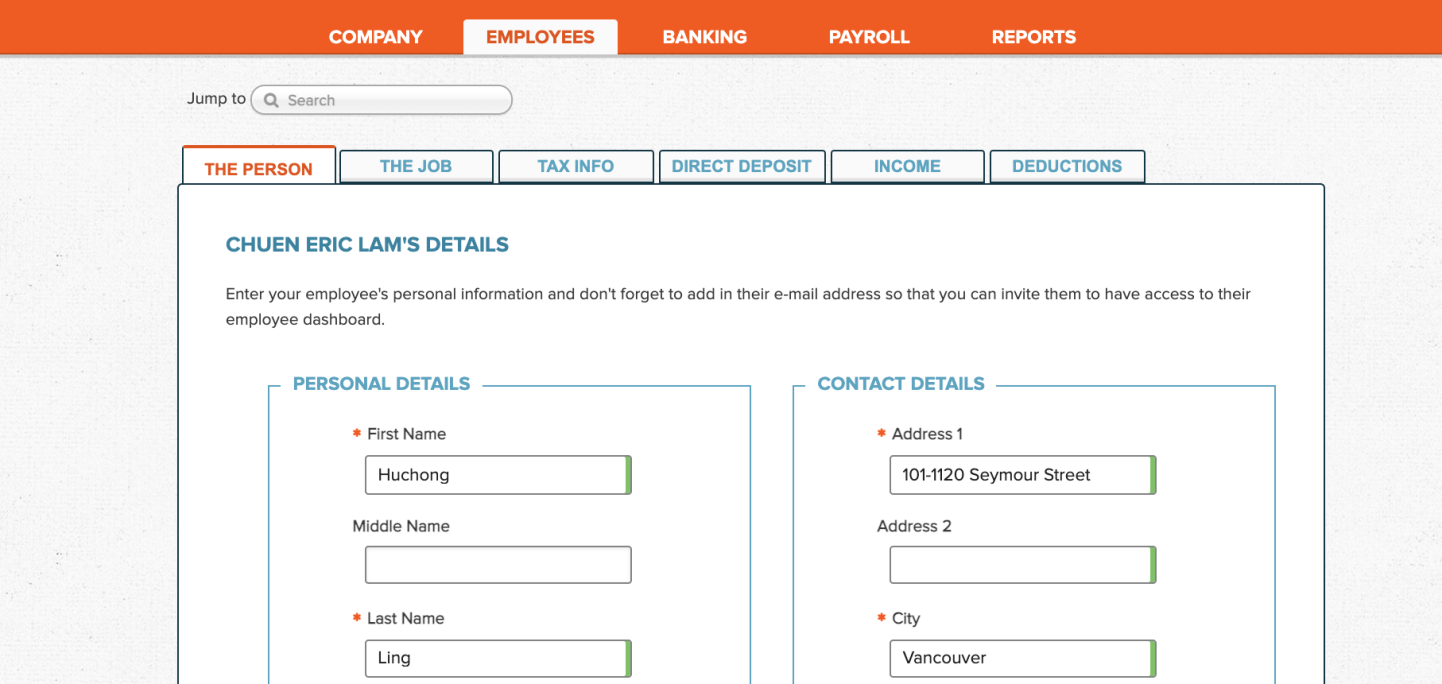Open the Tax Info tab
This screenshot has width=1442, height=684.
pos(576,166)
